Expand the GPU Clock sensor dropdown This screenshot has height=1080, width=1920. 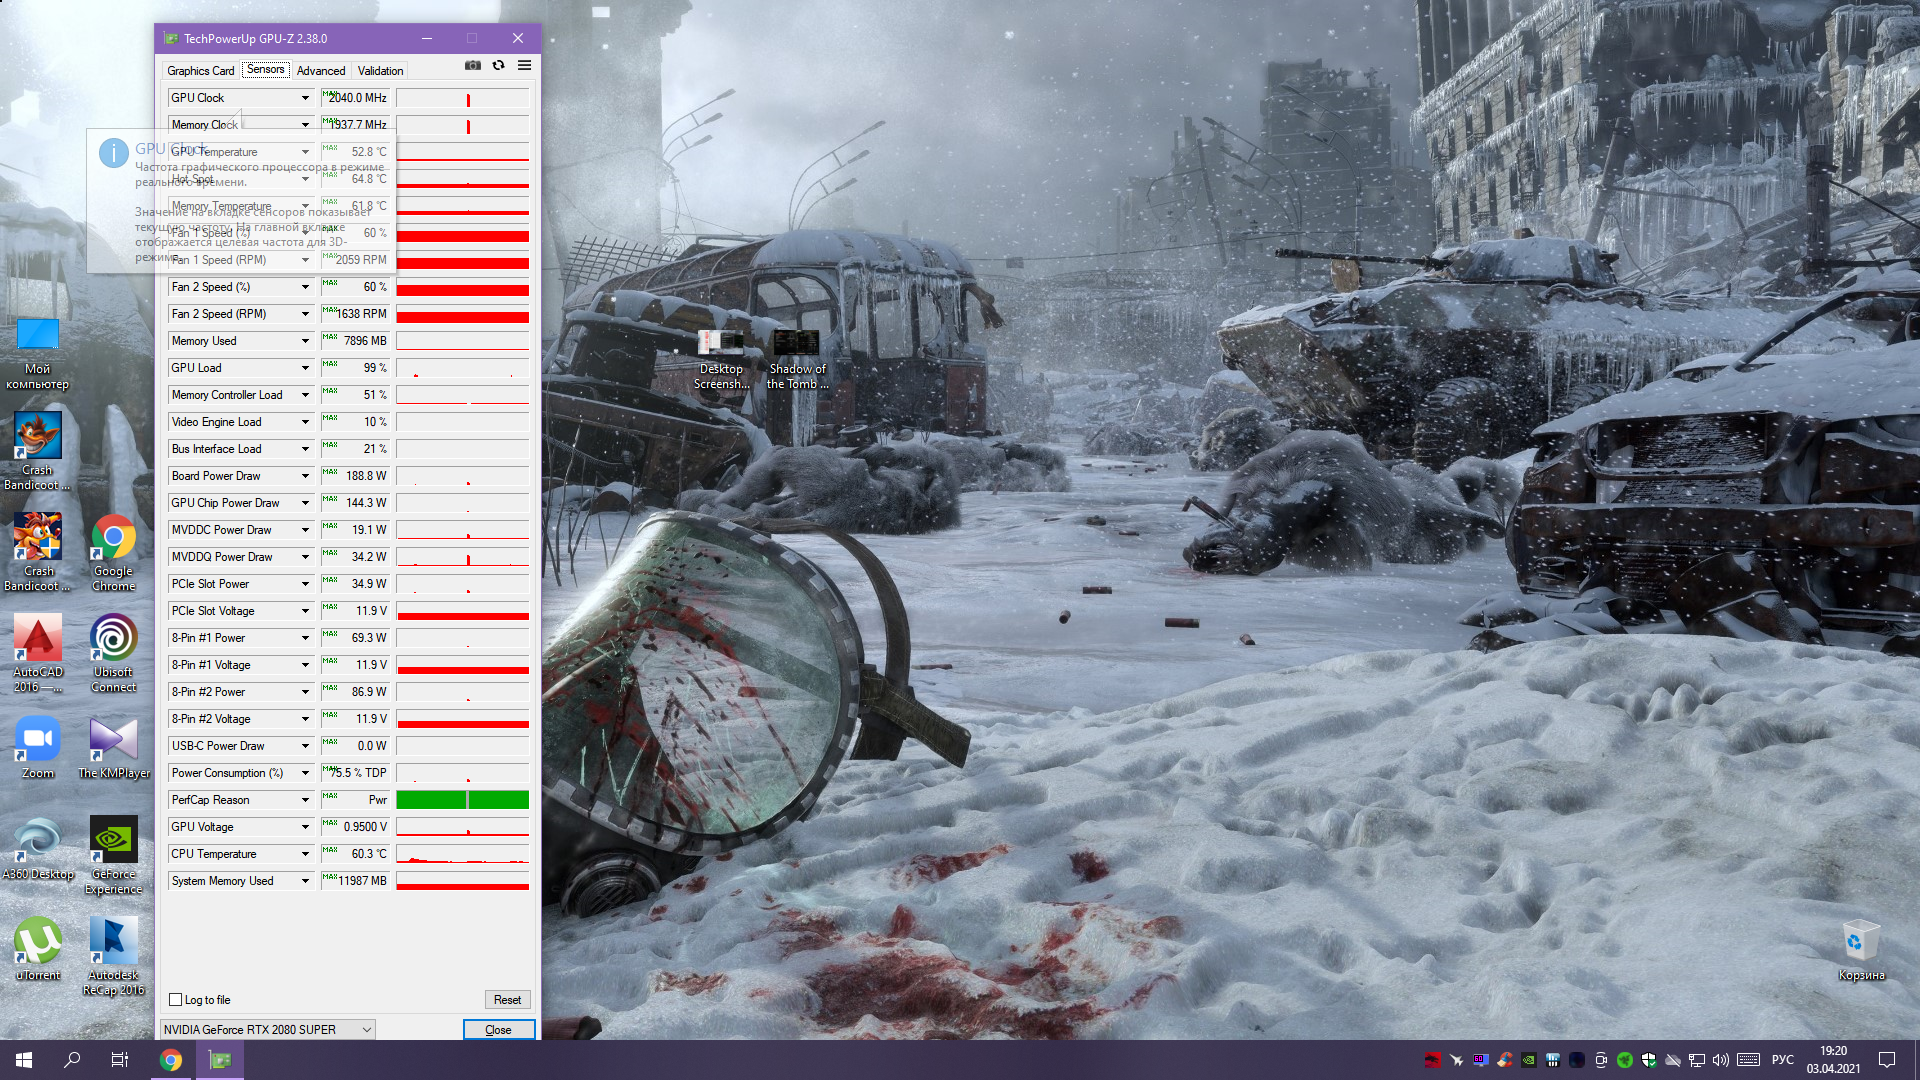click(x=305, y=98)
